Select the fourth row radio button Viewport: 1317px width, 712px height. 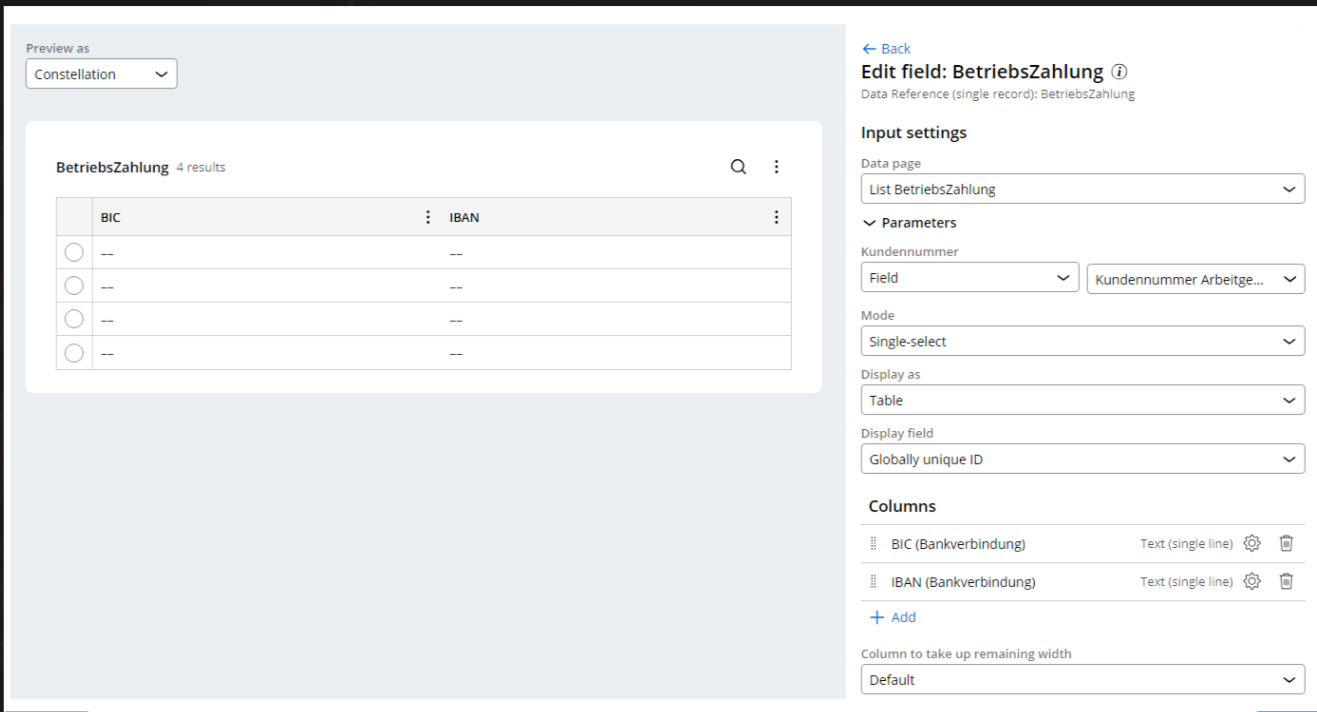point(74,352)
